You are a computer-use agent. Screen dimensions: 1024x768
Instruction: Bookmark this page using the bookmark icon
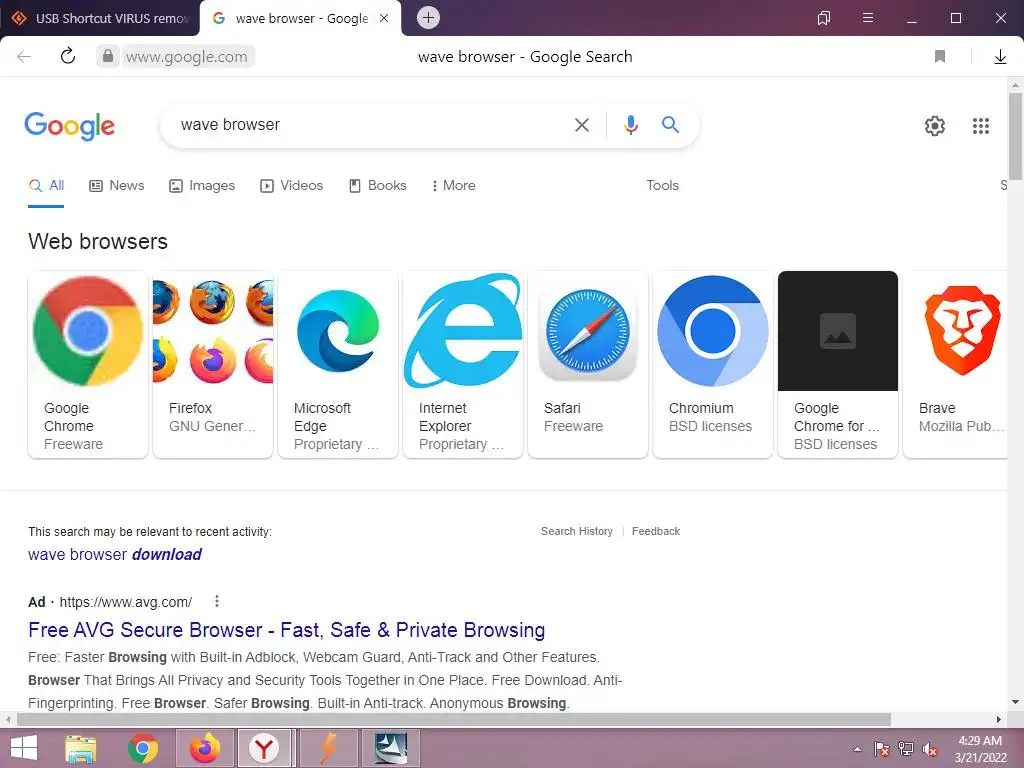click(x=940, y=57)
